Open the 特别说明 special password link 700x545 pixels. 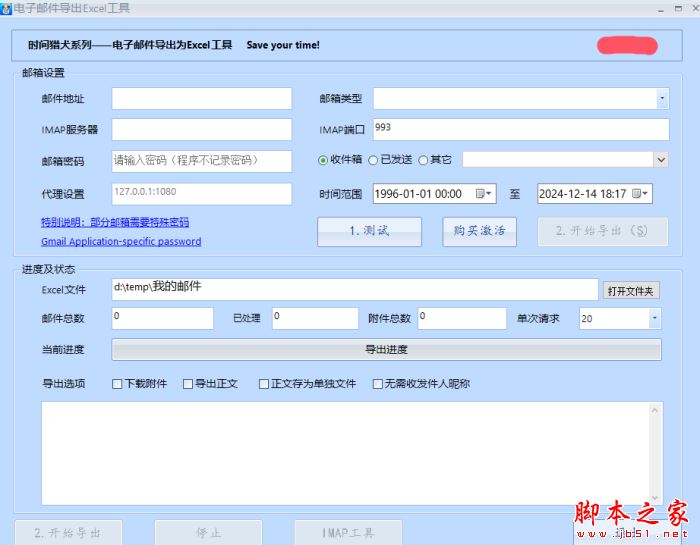click(114, 223)
